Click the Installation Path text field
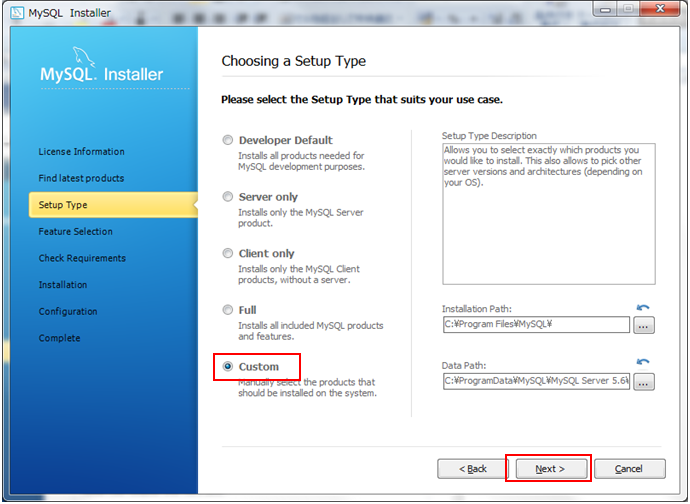Image resolution: width=690 pixels, height=504 pixels. pos(536,324)
